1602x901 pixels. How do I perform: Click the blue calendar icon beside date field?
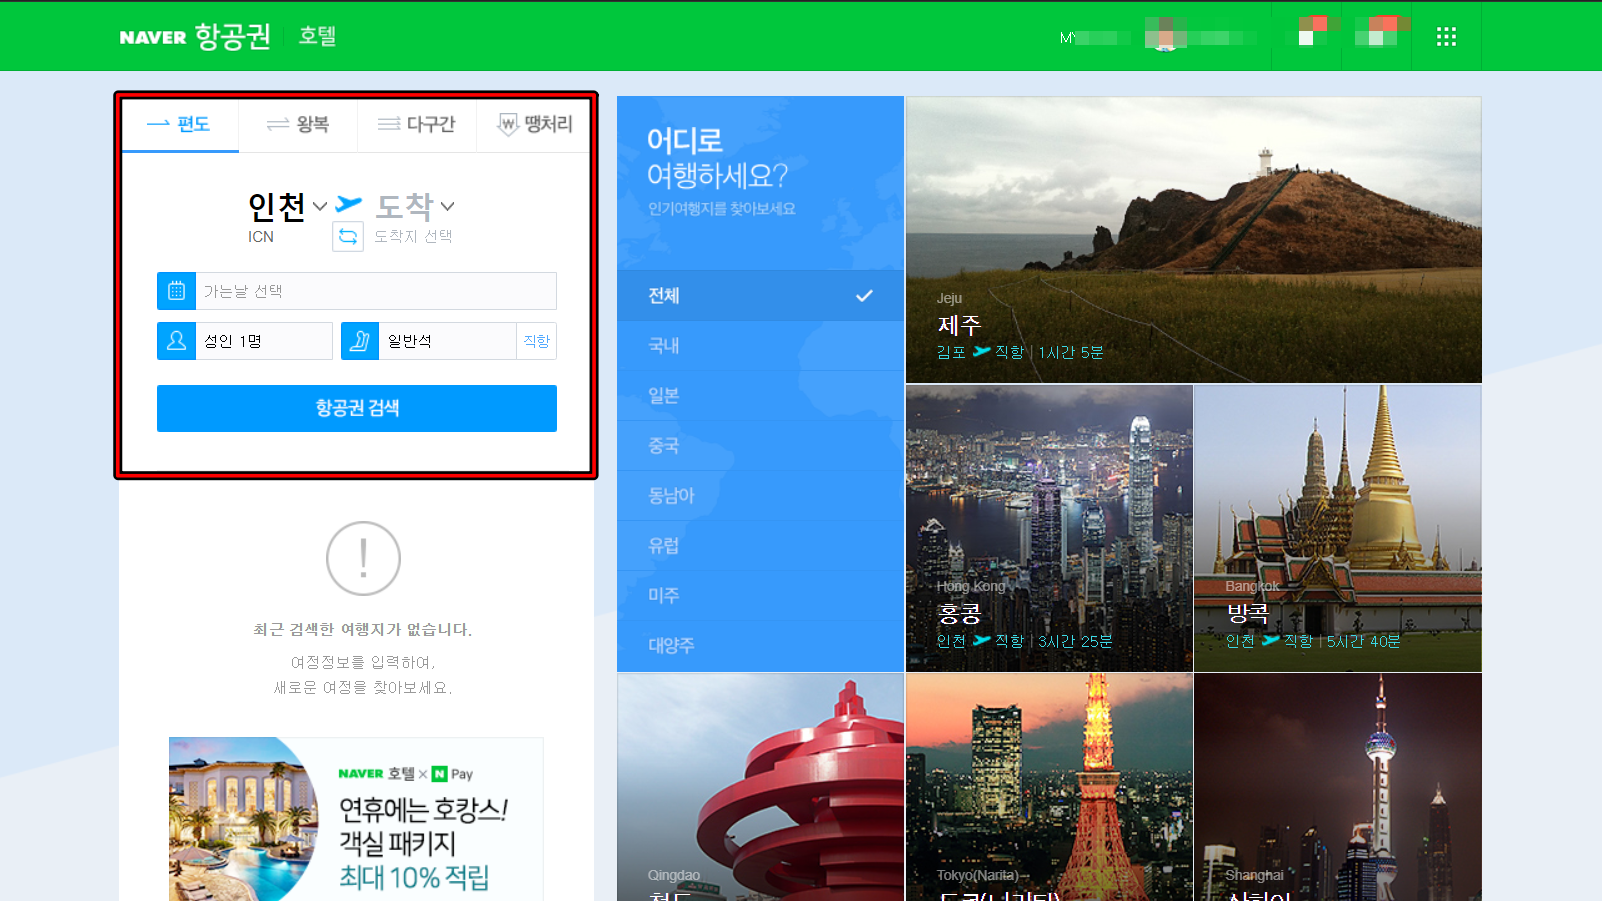(176, 290)
